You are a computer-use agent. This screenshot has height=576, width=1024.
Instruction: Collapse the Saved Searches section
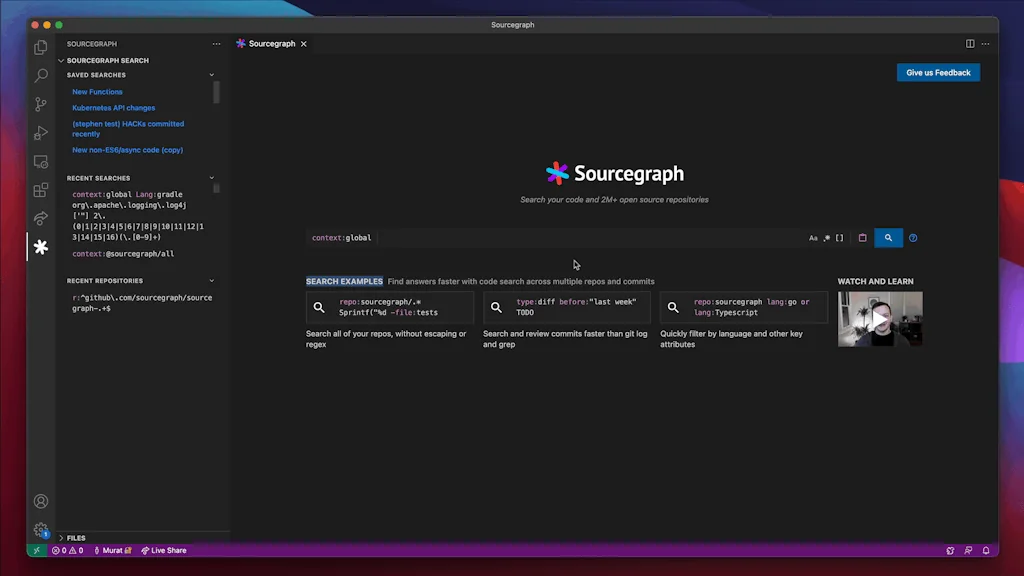(x=211, y=74)
